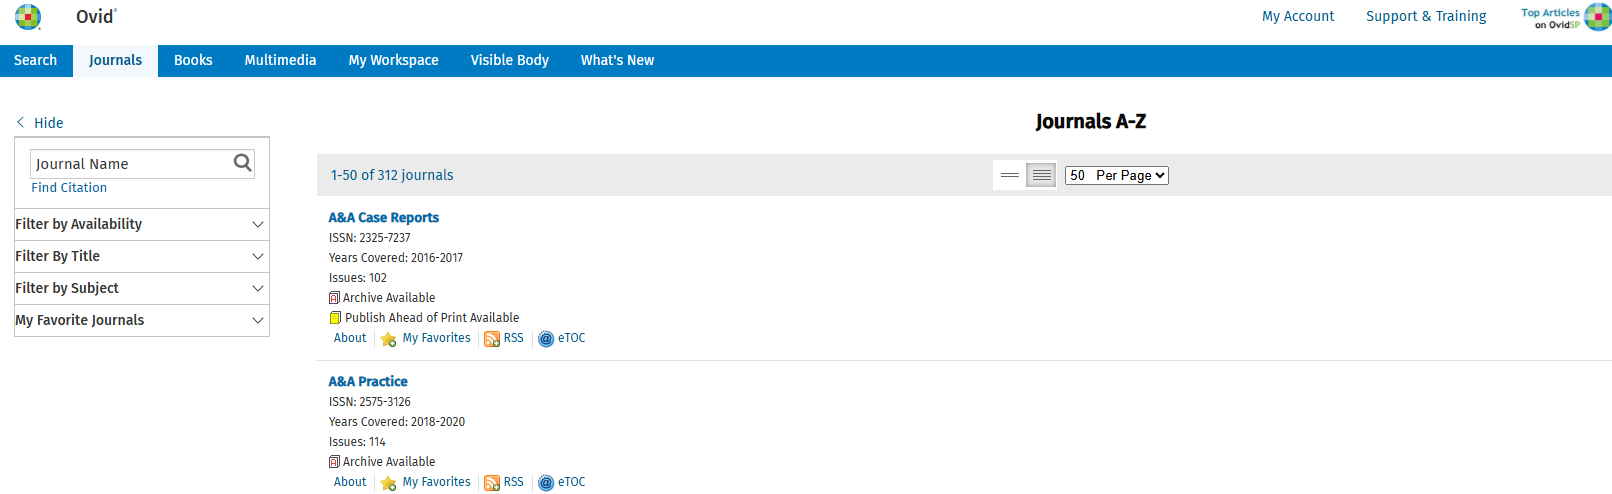1612x494 pixels.
Task: Add A&A Case Reports to My Favorites star
Action: click(x=389, y=339)
